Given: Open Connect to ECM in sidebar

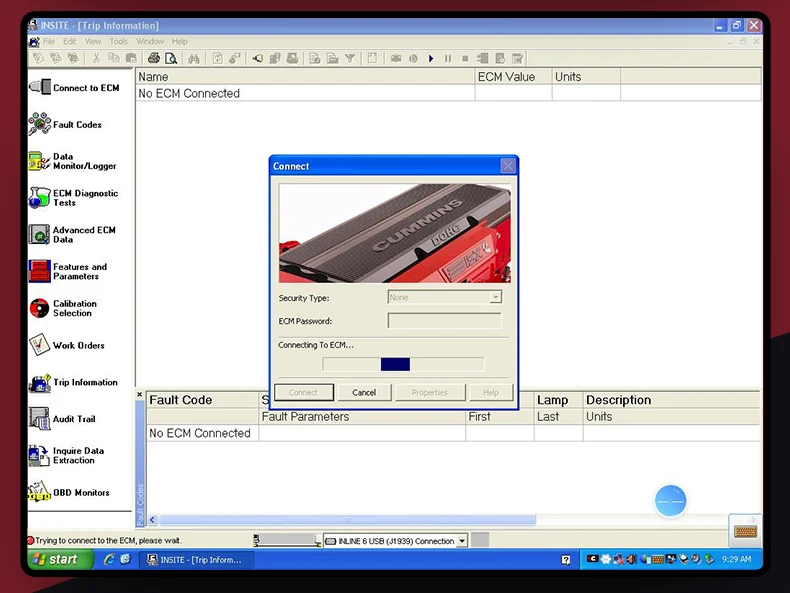Looking at the screenshot, I should (75, 88).
